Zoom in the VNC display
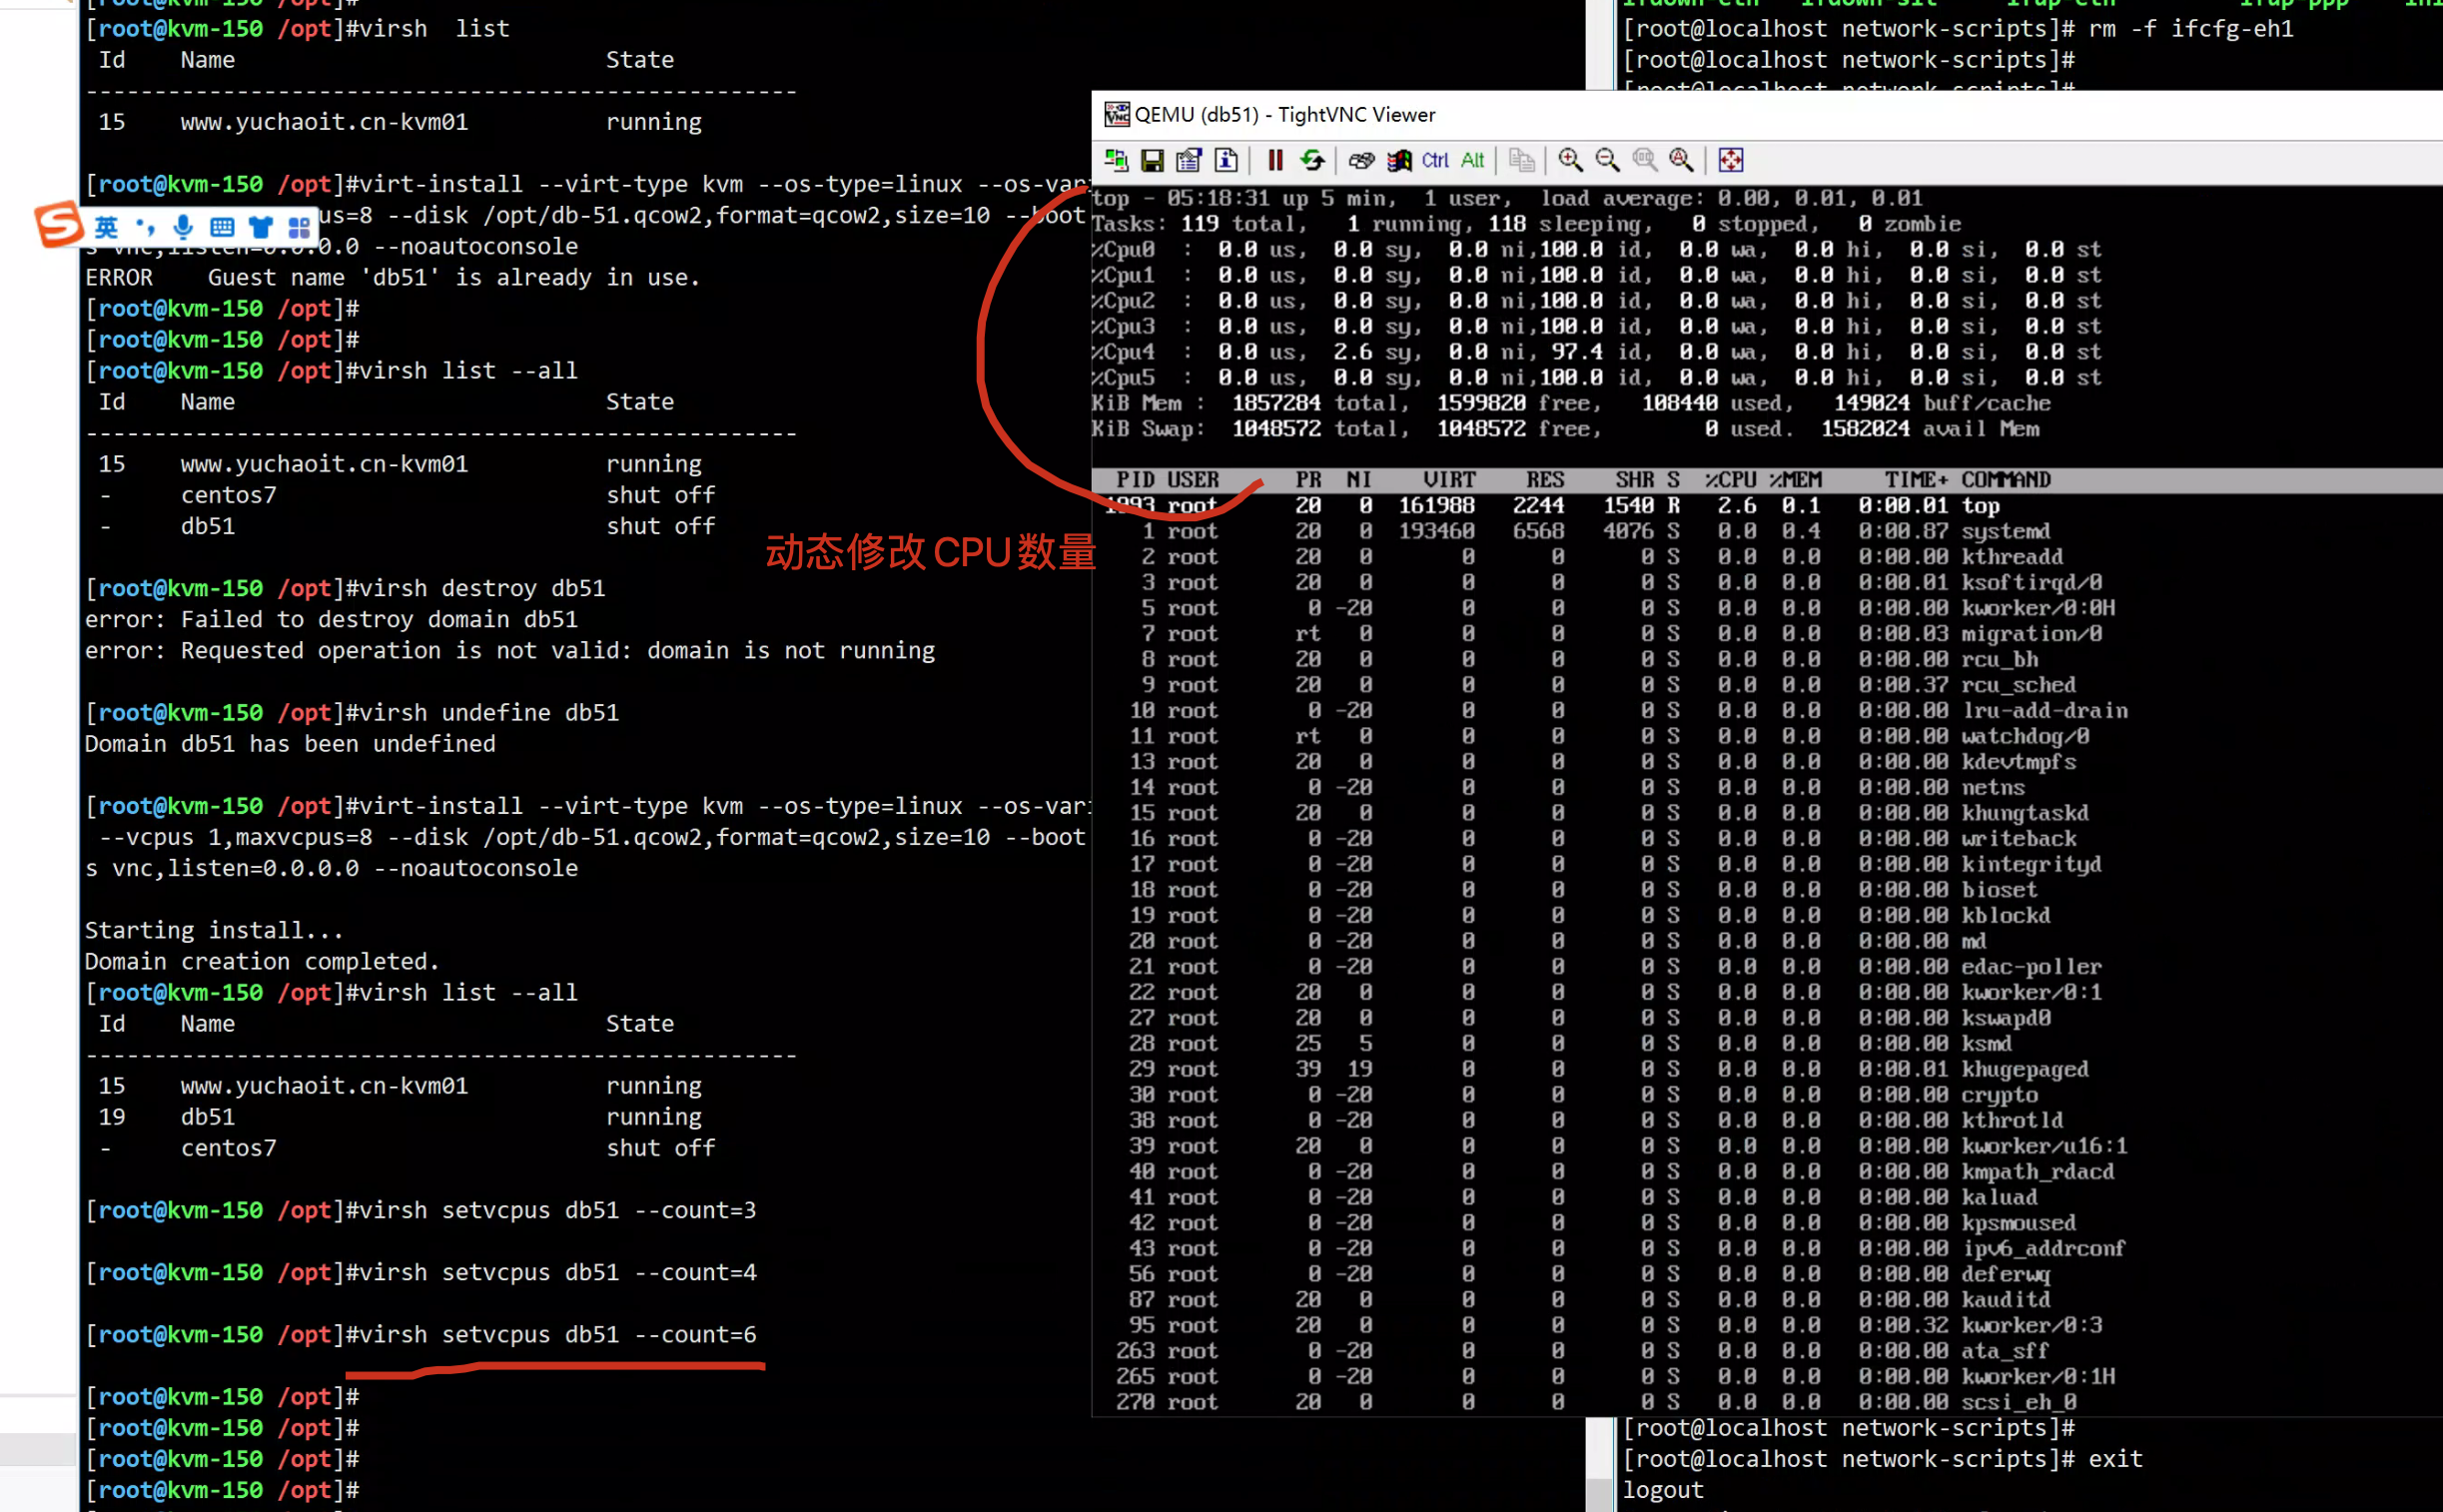Image resolution: width=2443 pixels, height=1512 pixels. tap(1570, 160)
